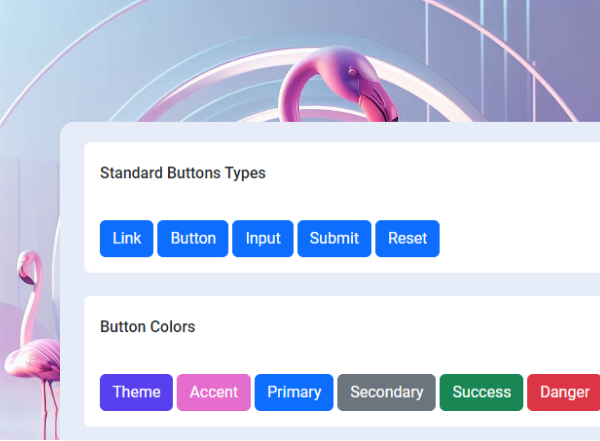Select the pink Accent button
600x441 pixels.
click(214, 392)
